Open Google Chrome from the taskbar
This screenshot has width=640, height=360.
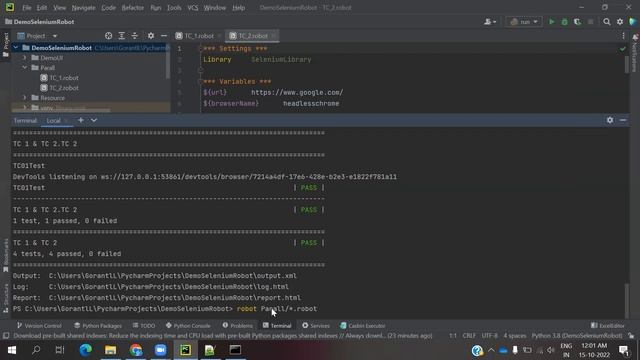coord(136,350)
